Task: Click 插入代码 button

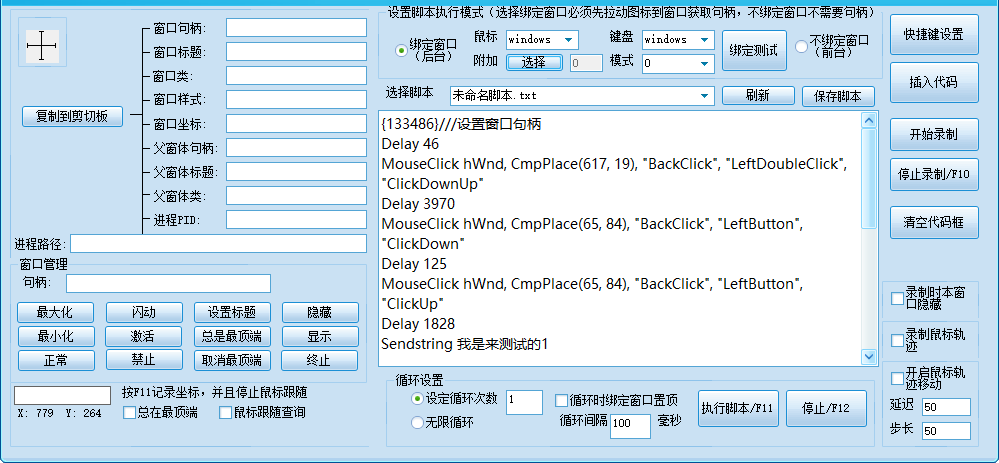Action: click(x=933, y=82)
